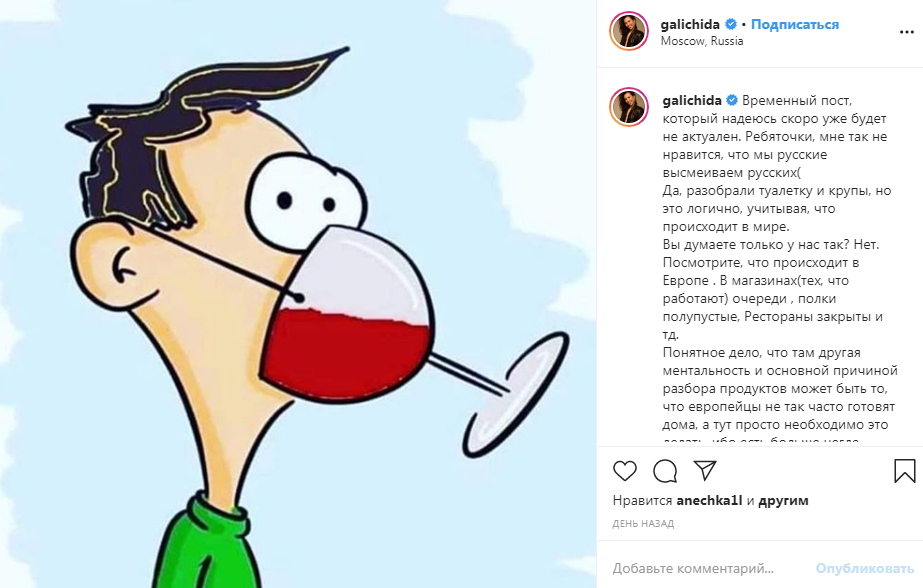Open the Moscow, Russia location link

pyautogui.click(x=702, y=41)
